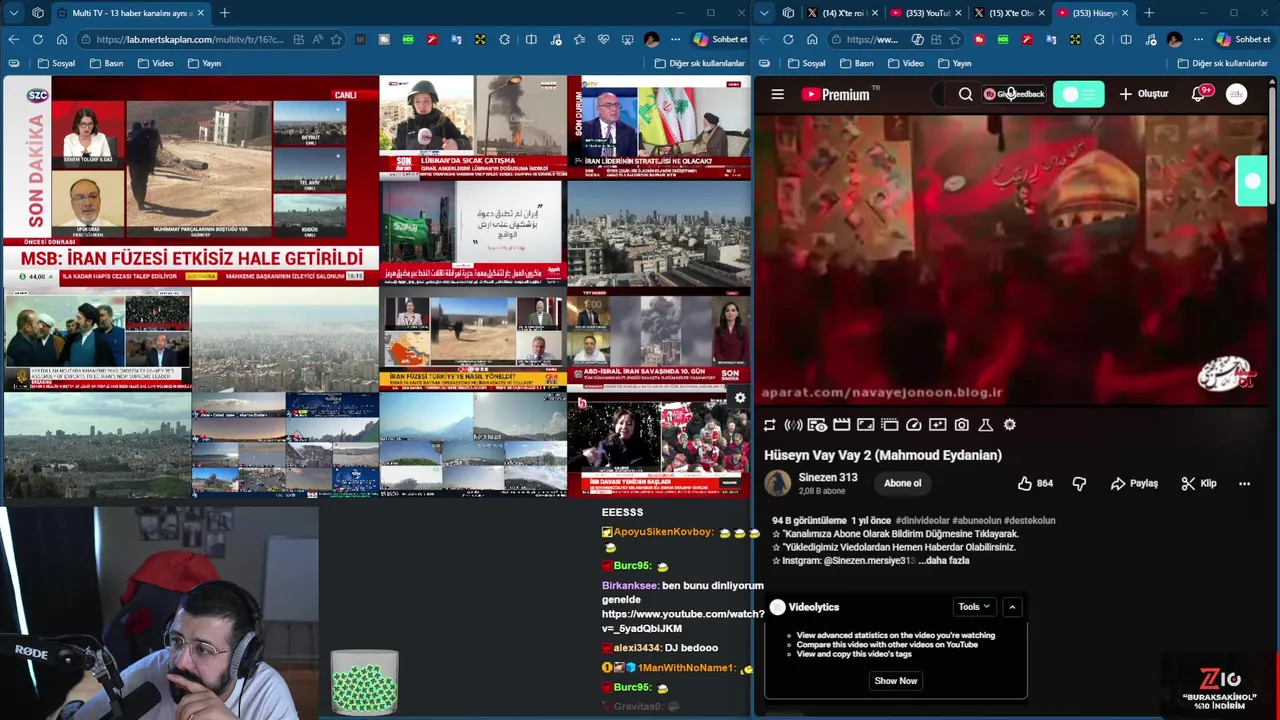Open the gear settings icon below the video
The width and height of the screenshot is (1280, 720).
pos(1009,425)
